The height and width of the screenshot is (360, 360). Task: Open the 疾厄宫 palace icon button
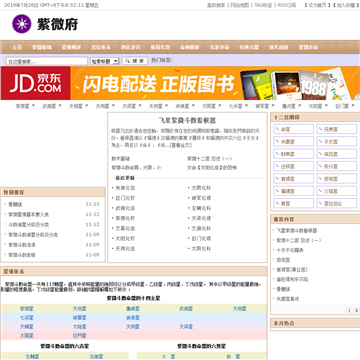pyautogui.click(x=337, y=154)
